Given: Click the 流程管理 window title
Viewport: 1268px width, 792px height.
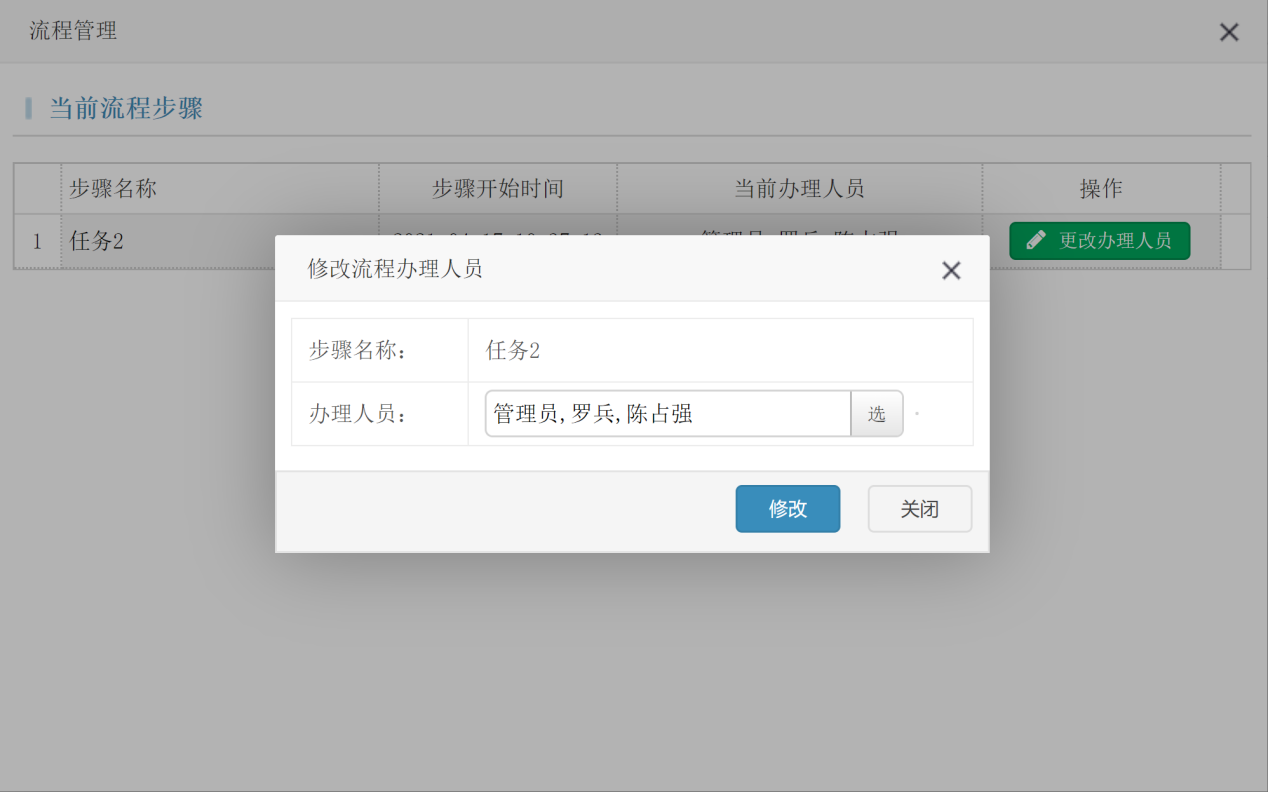Looking at the screenshot, I should pos(73,31).
